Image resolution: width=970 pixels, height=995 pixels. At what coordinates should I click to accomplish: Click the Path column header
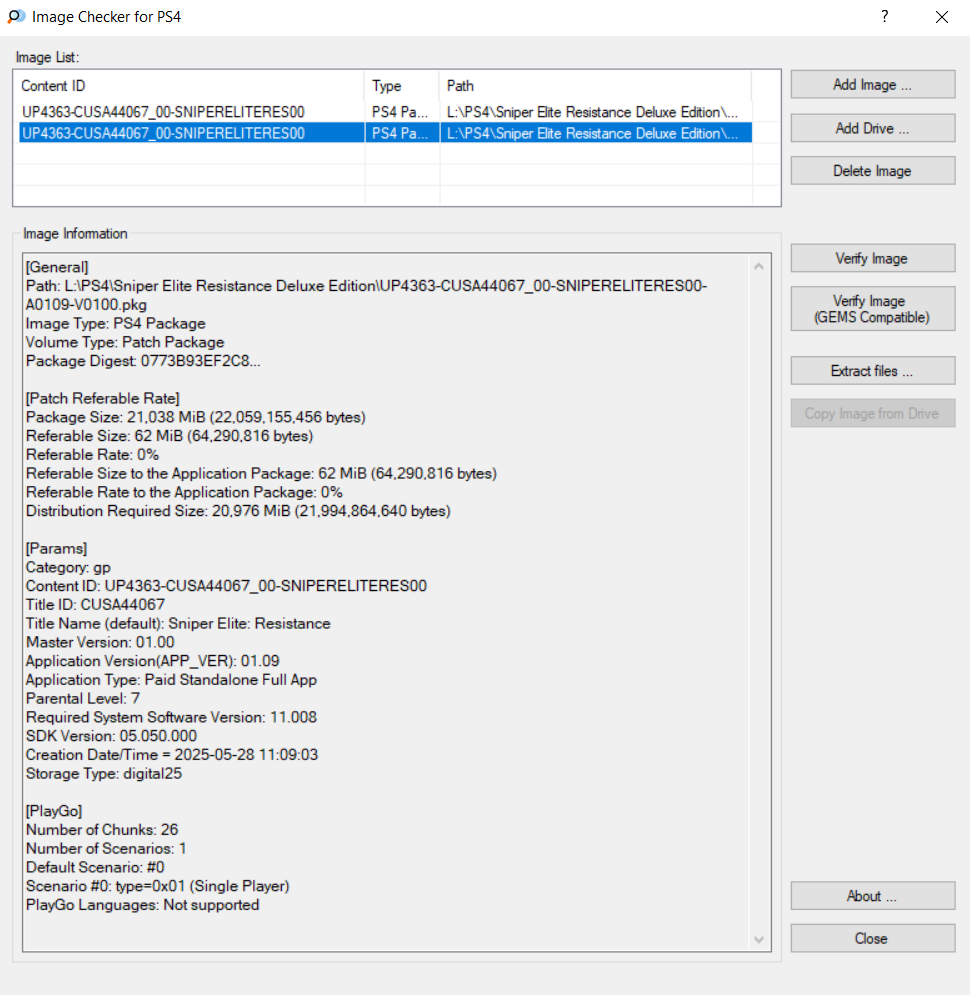pos(594,86)
